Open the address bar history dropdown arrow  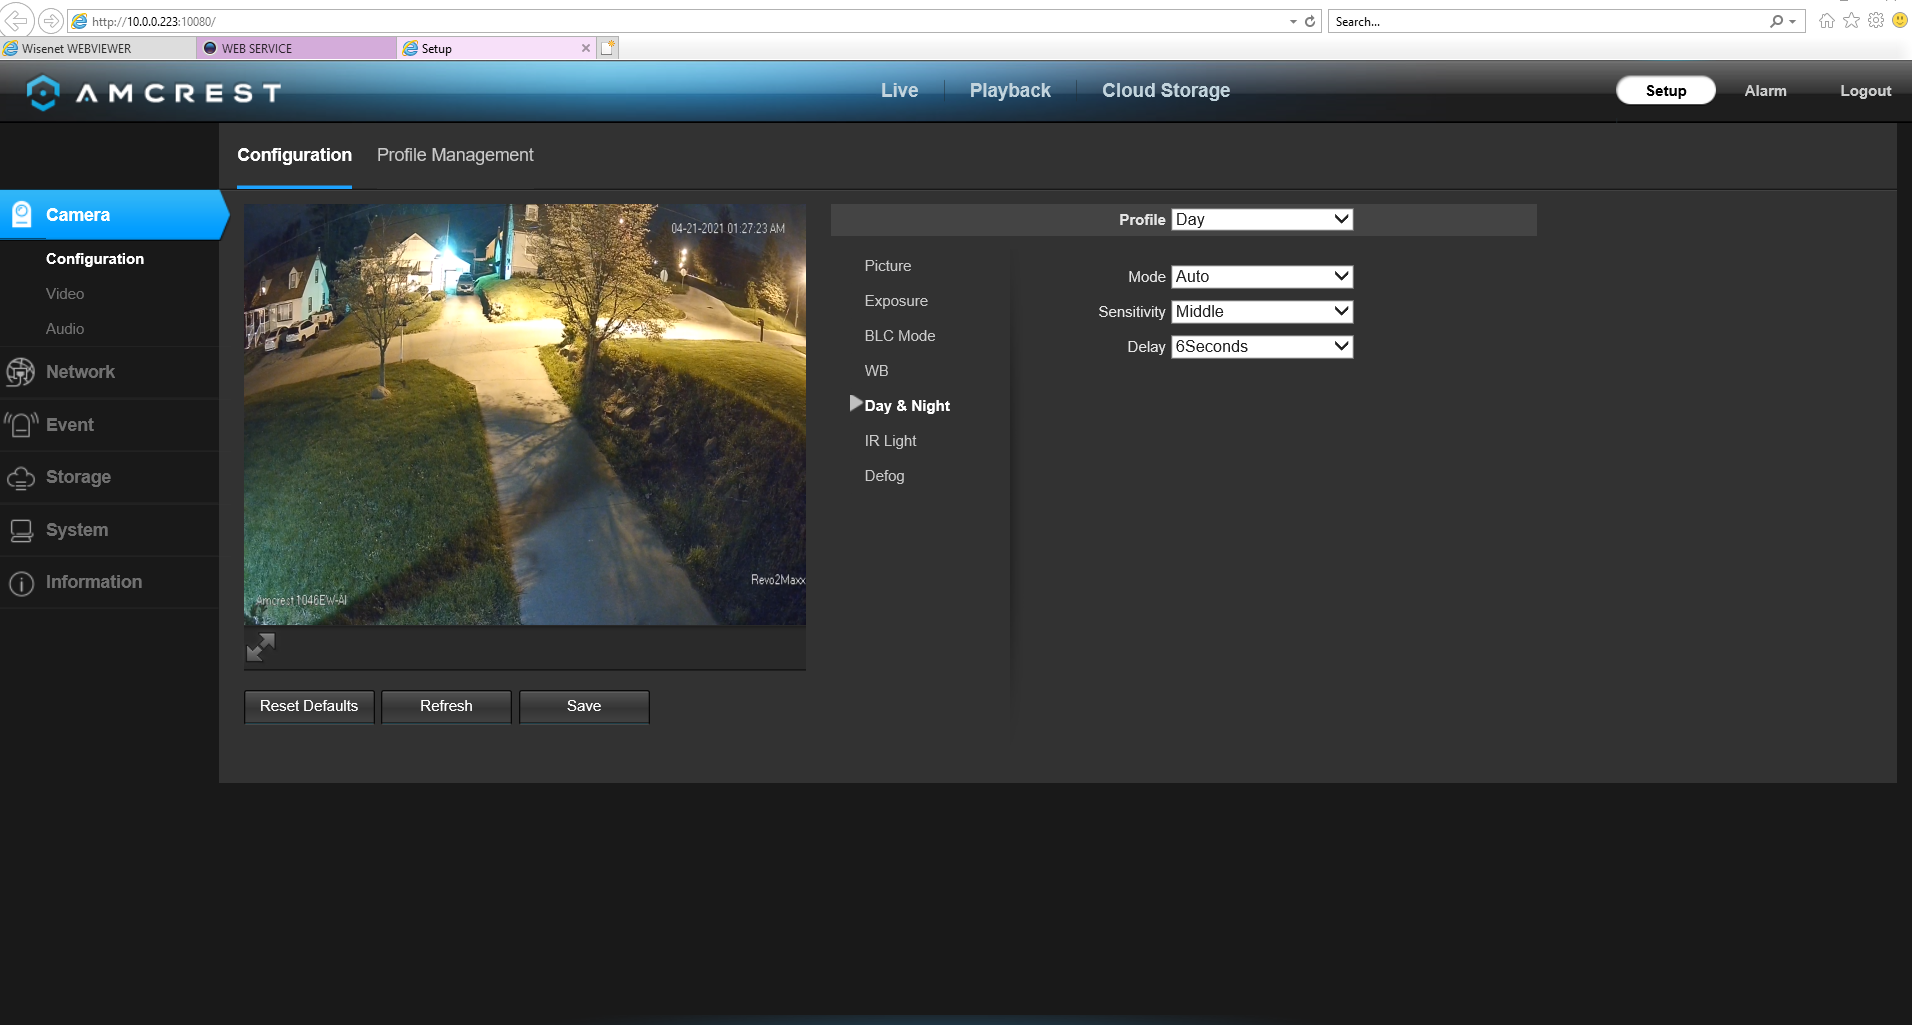(1293, 21)
